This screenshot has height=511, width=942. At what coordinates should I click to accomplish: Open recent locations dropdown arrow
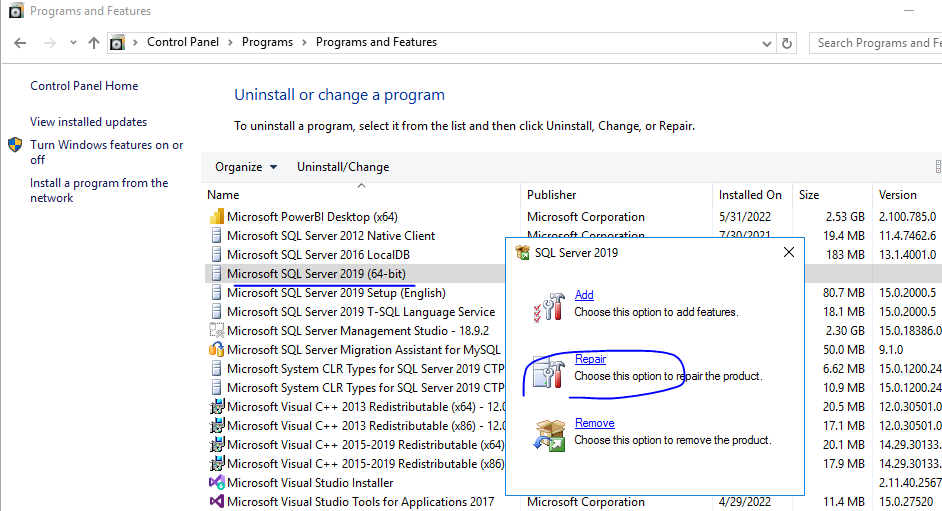click(73, 43)
